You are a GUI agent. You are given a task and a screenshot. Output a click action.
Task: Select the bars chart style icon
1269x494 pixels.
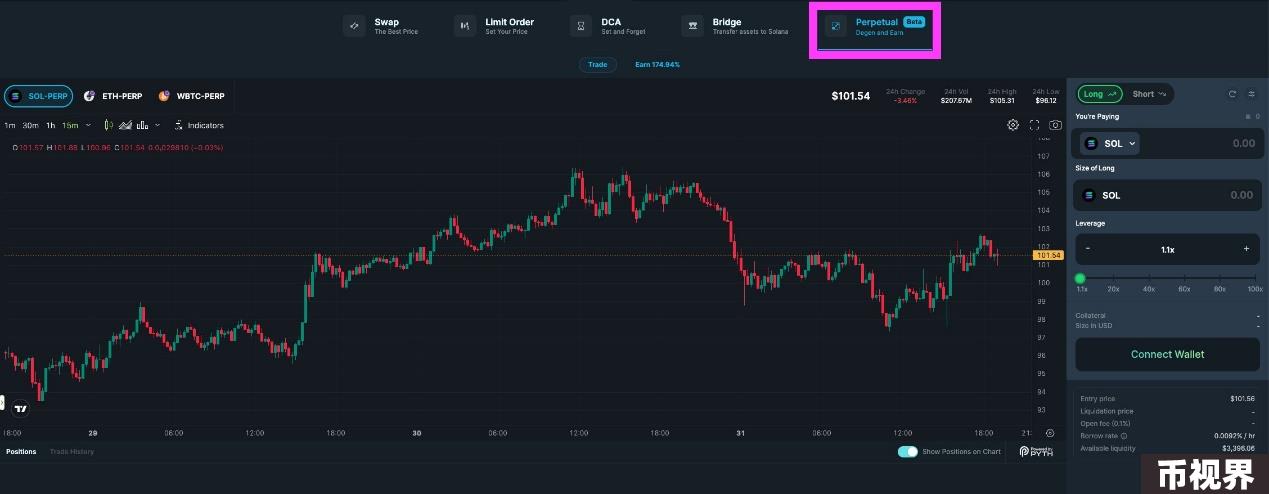pyautogui.click(x=143, y=126)
